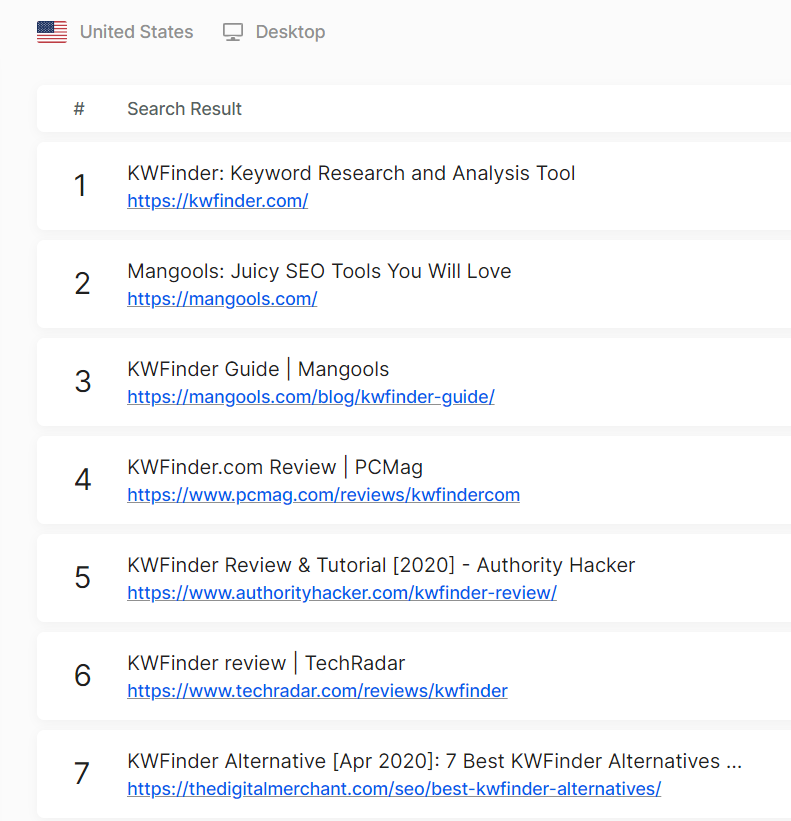791x821 pixels.
Task: Click the Authority Hacker Review & Tutorial title
Action: pos(381,565)
